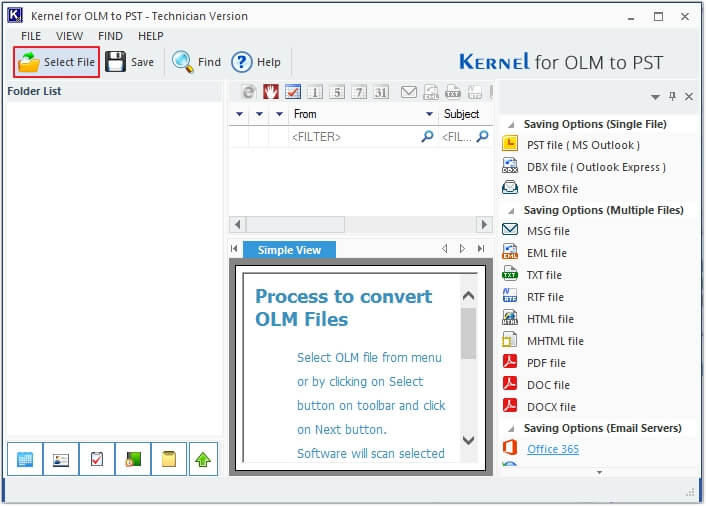
Task: Open the FIND menu
Action: tap(110, 36)
